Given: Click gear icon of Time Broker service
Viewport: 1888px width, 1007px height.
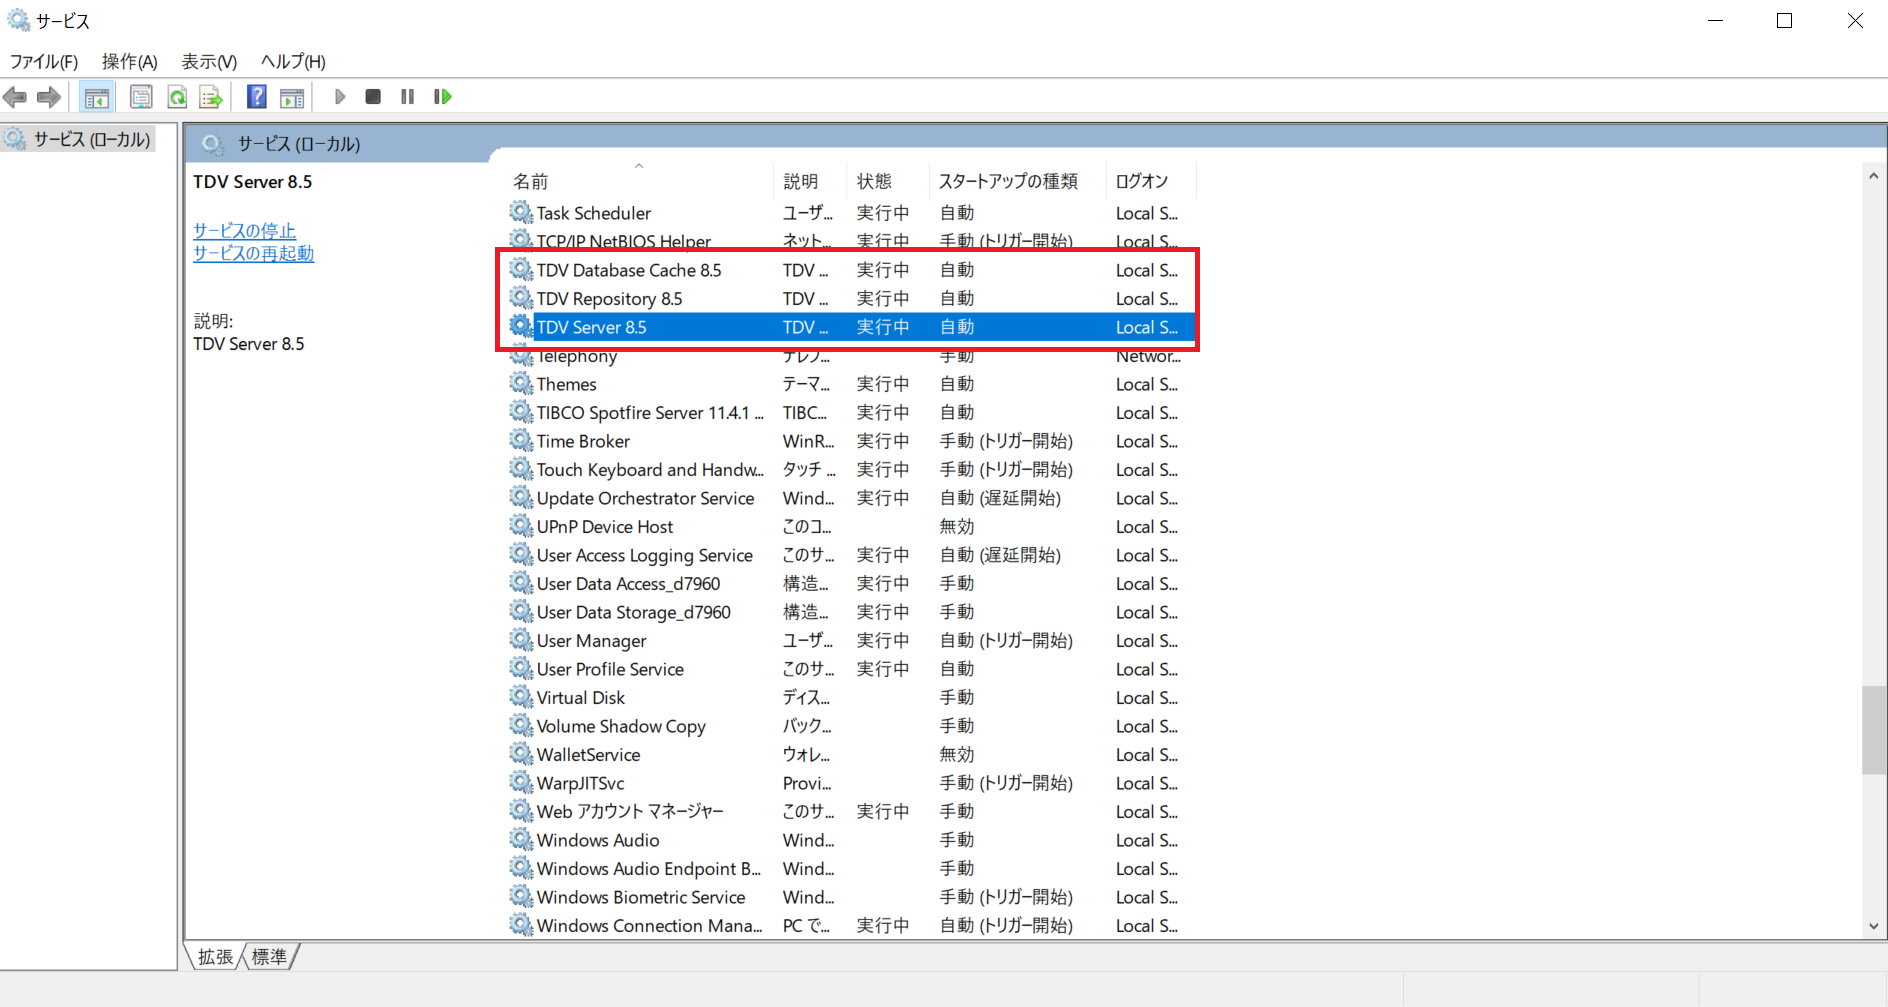Looking at the screenshot, I should pos(521,440).
